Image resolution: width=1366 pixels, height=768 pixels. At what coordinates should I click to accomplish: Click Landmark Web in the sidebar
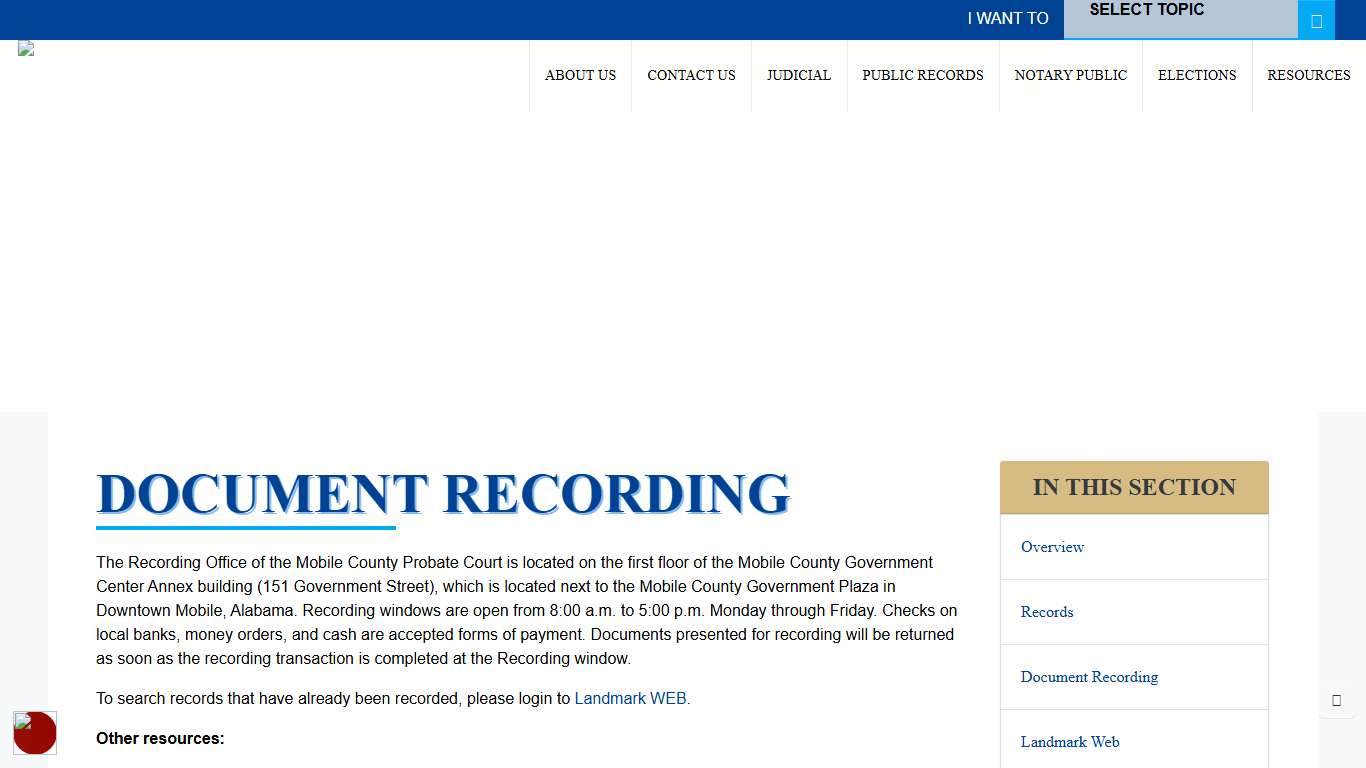pos(1070,742)
